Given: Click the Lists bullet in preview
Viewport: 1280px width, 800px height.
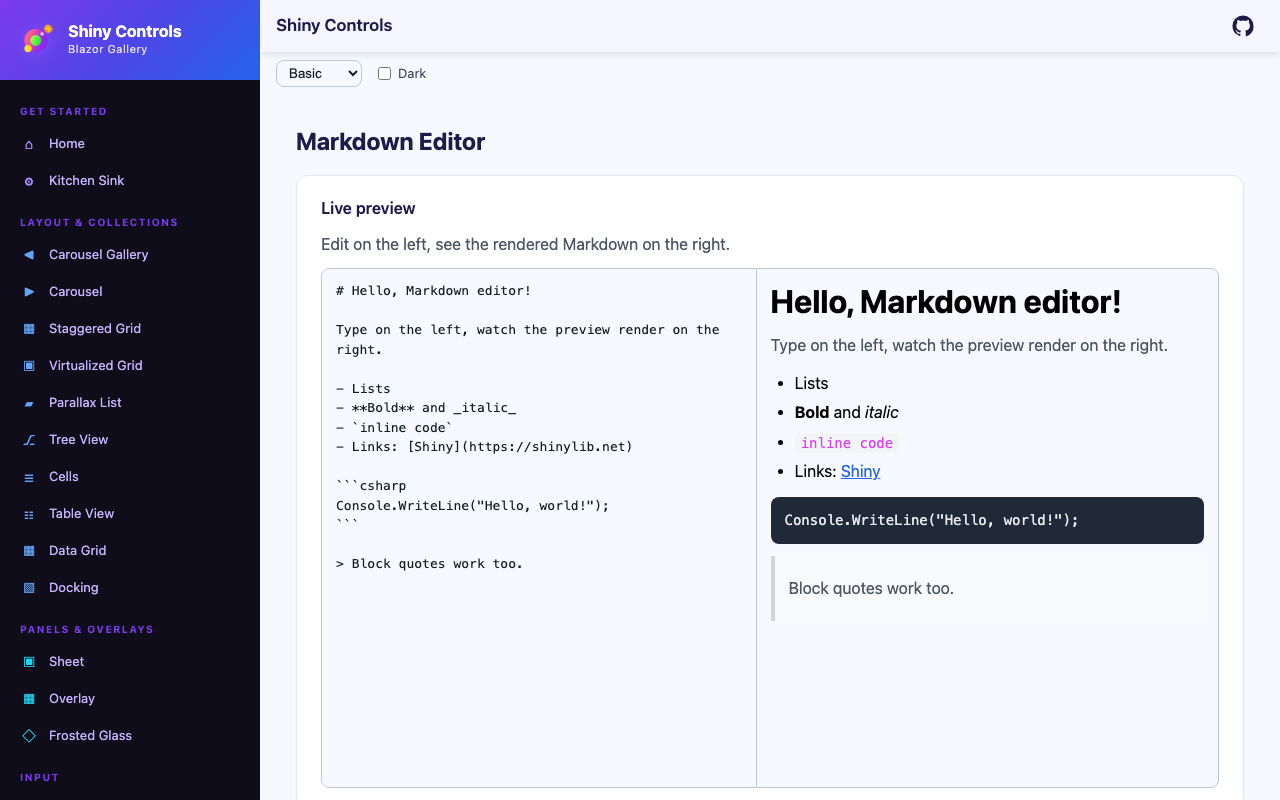Looking at the screenshot, I should coord(811,384).
